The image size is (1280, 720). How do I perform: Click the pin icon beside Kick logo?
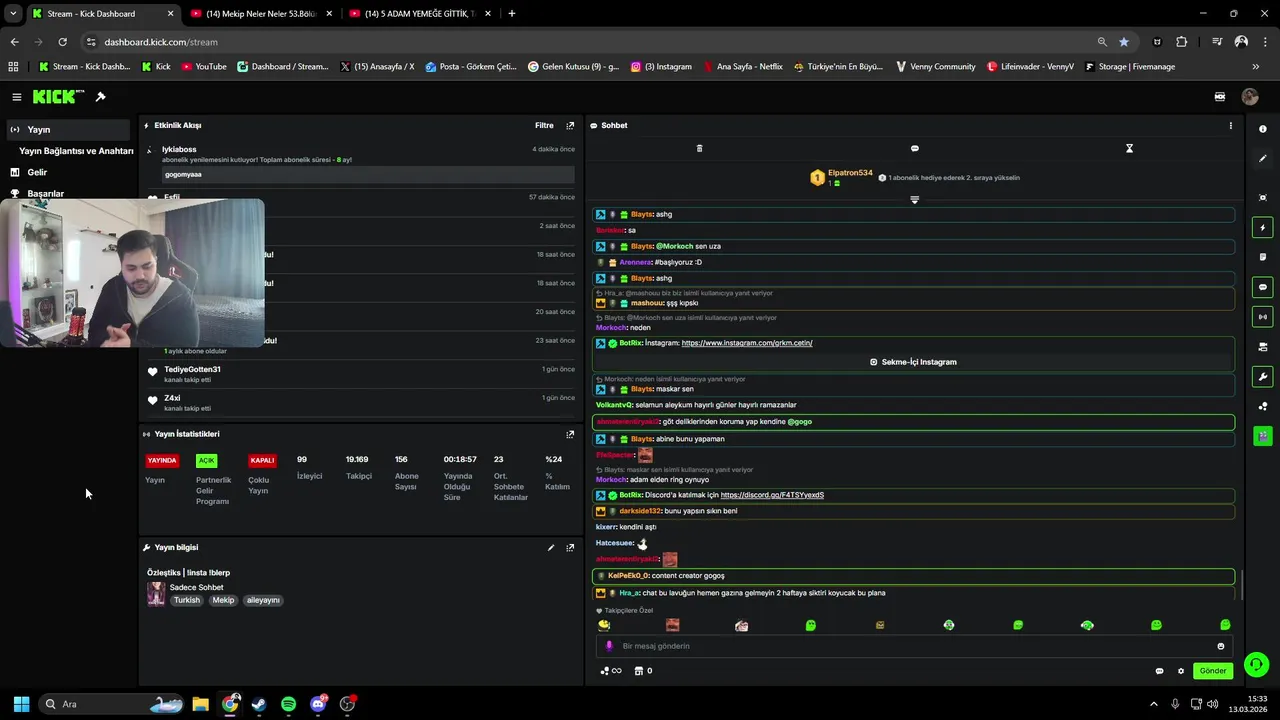(100, 97)
